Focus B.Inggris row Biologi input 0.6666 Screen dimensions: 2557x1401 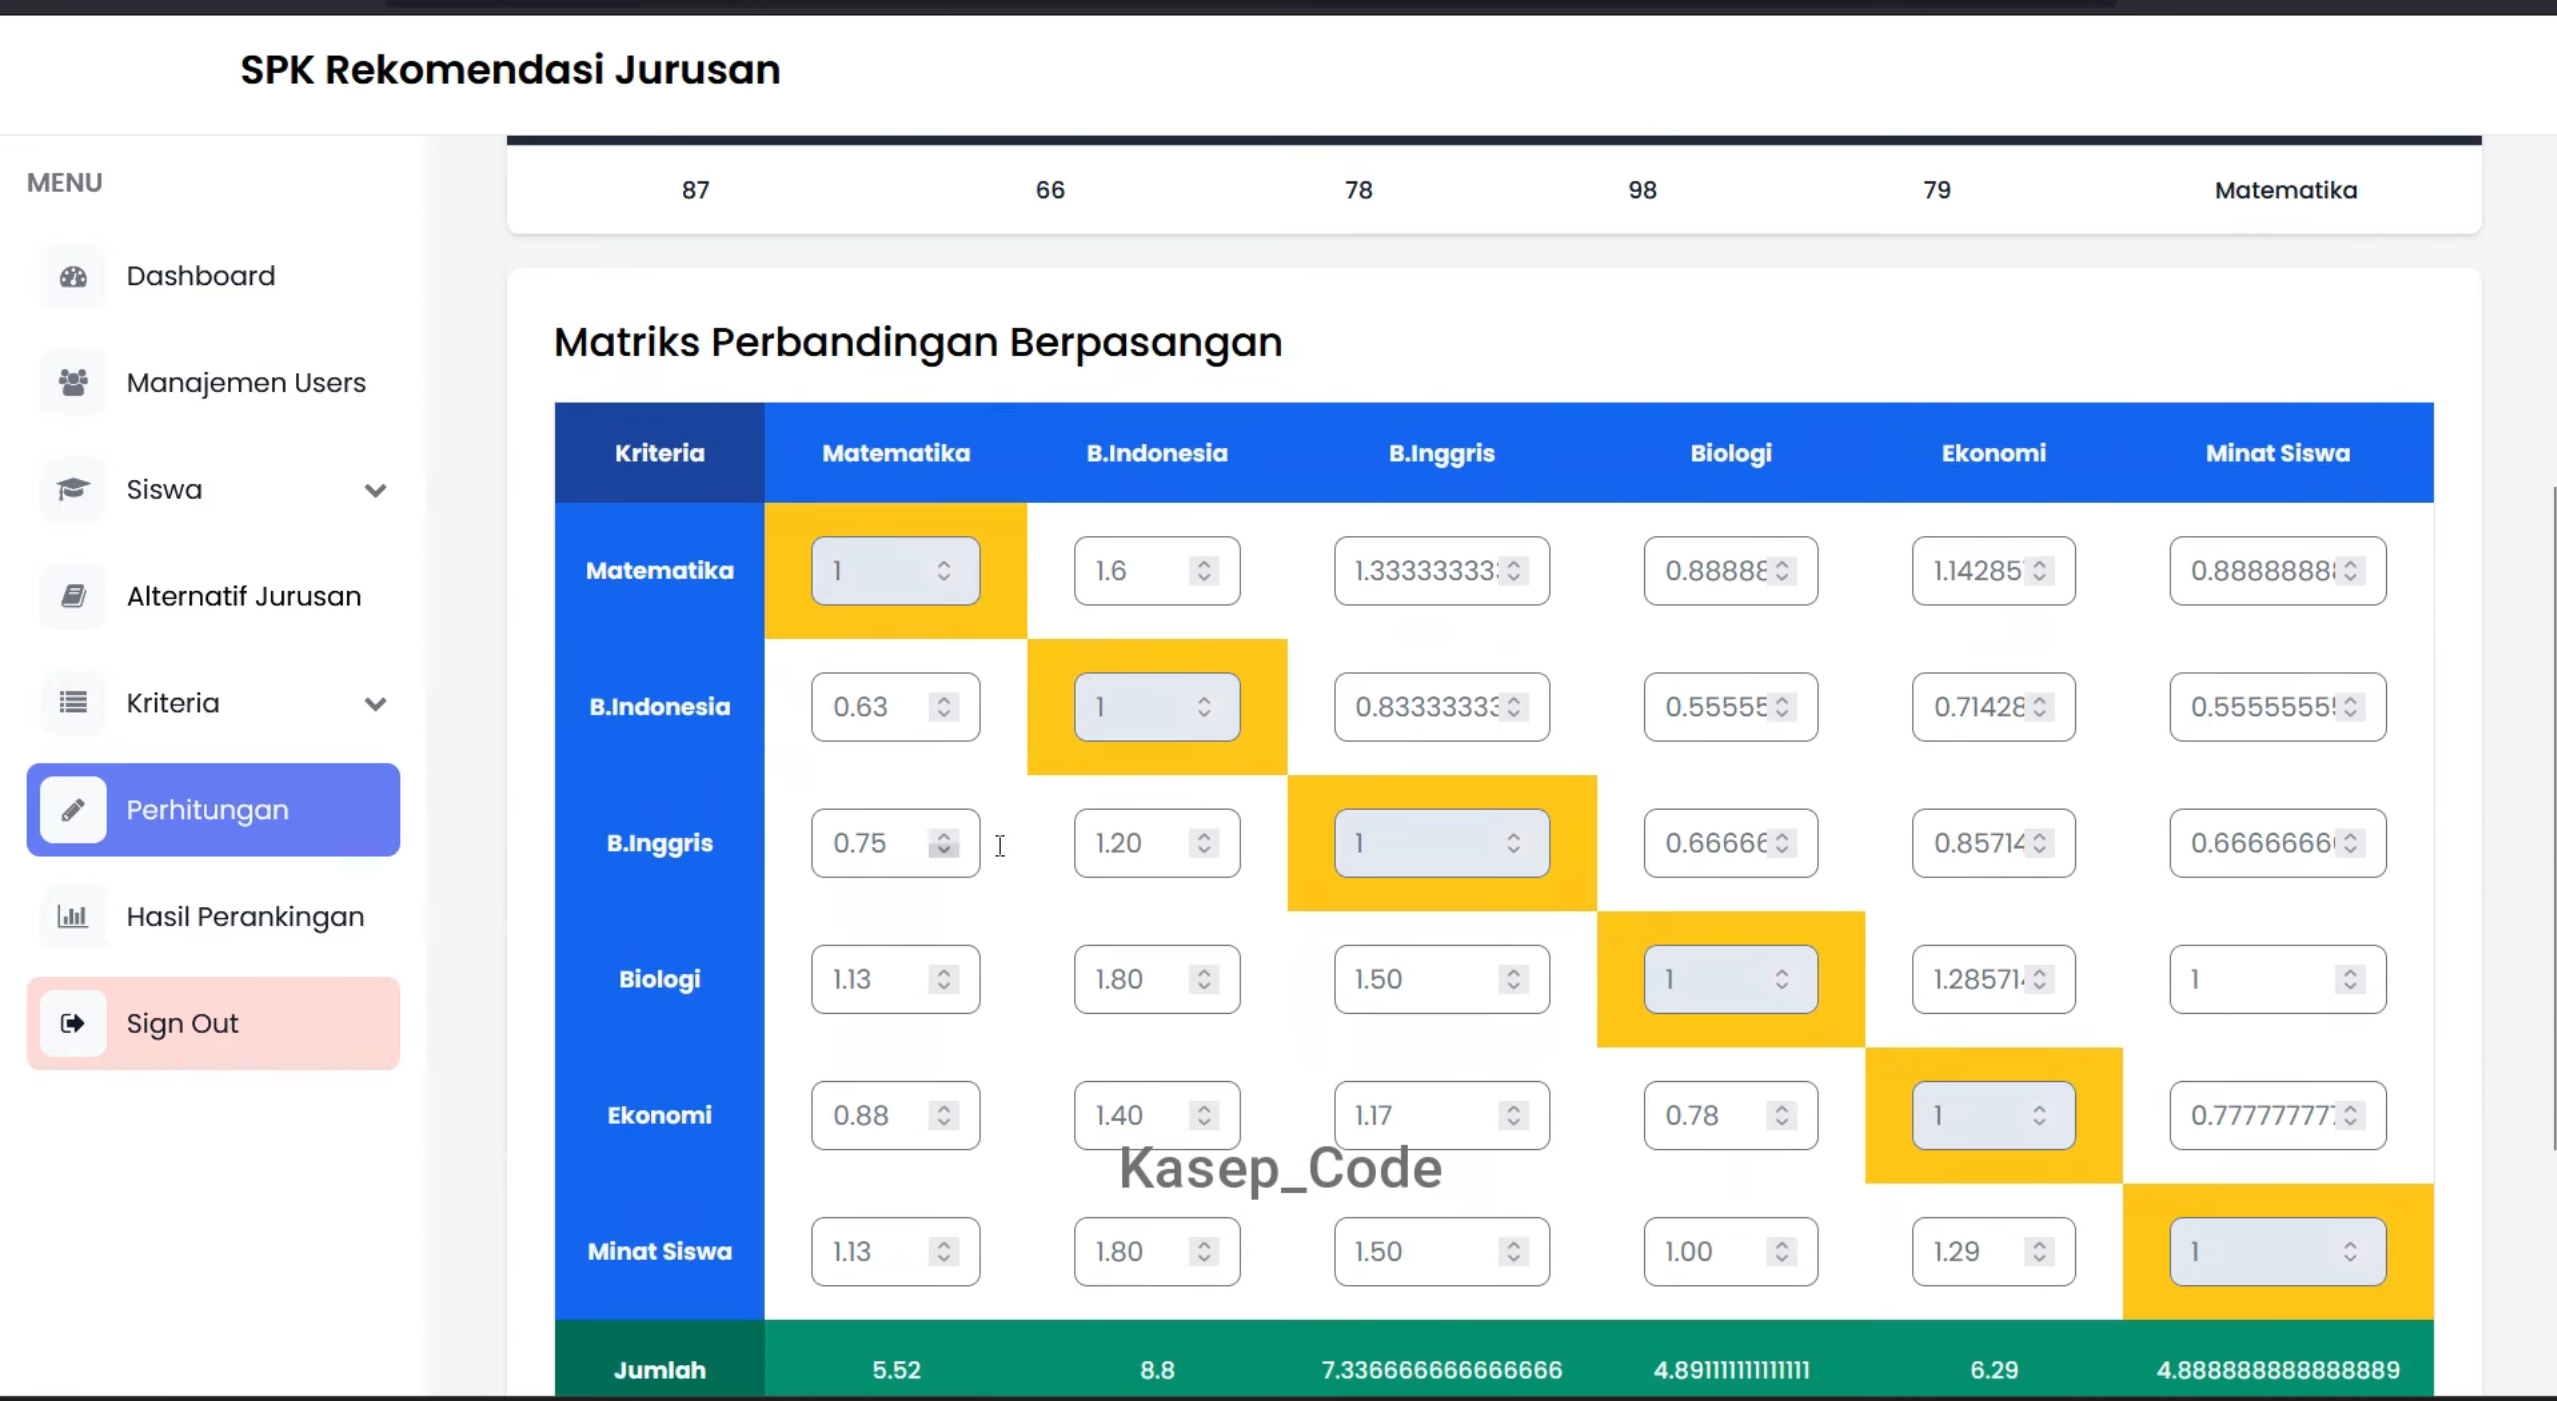[1731, 843]
